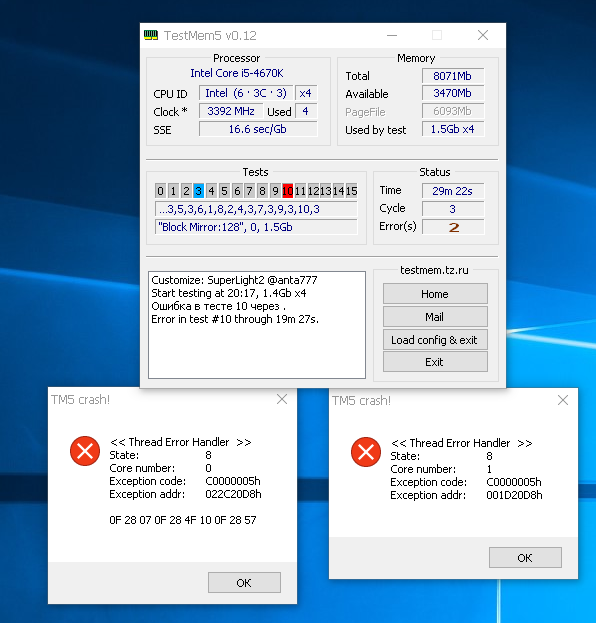Select the red failed test 10 box
Viewport: 596px width, 623px height.
point(288,191)
